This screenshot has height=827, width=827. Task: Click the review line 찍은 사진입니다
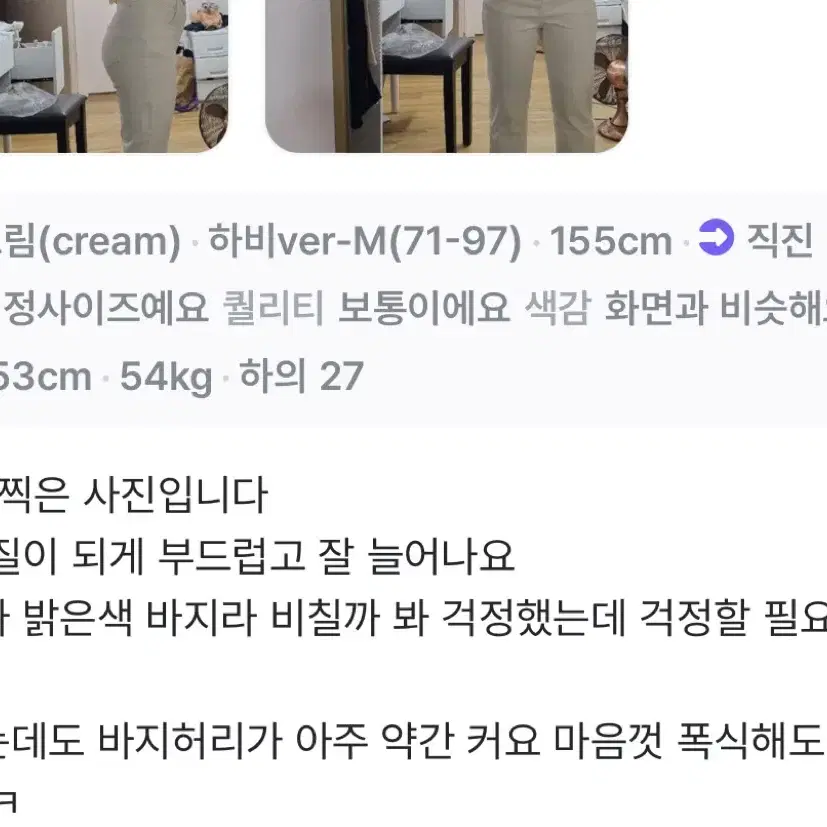(x=133, y=494)
